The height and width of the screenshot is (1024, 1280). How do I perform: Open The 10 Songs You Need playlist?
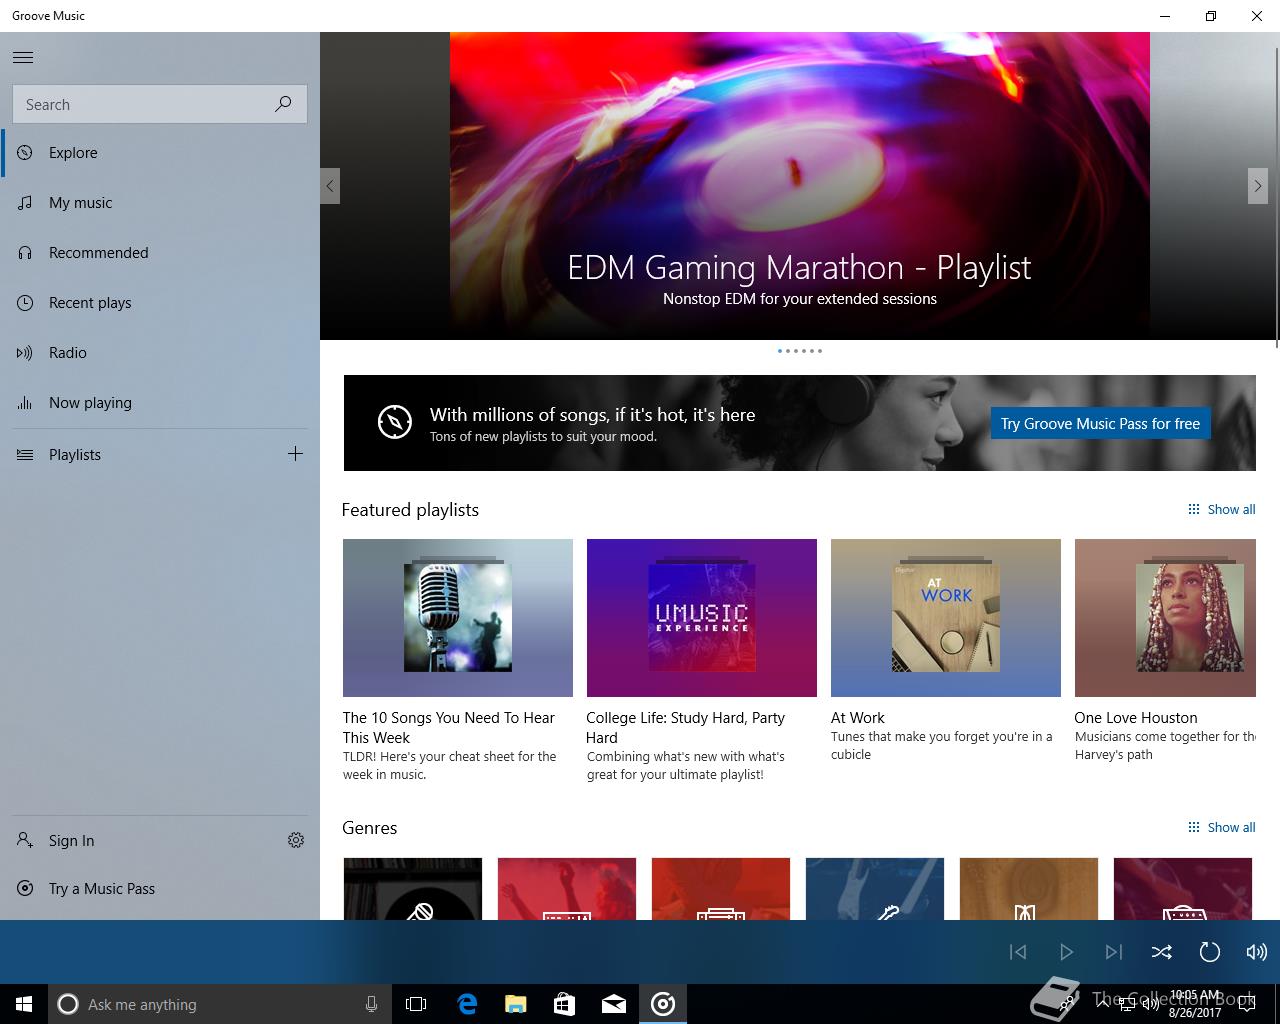(458, 618)
